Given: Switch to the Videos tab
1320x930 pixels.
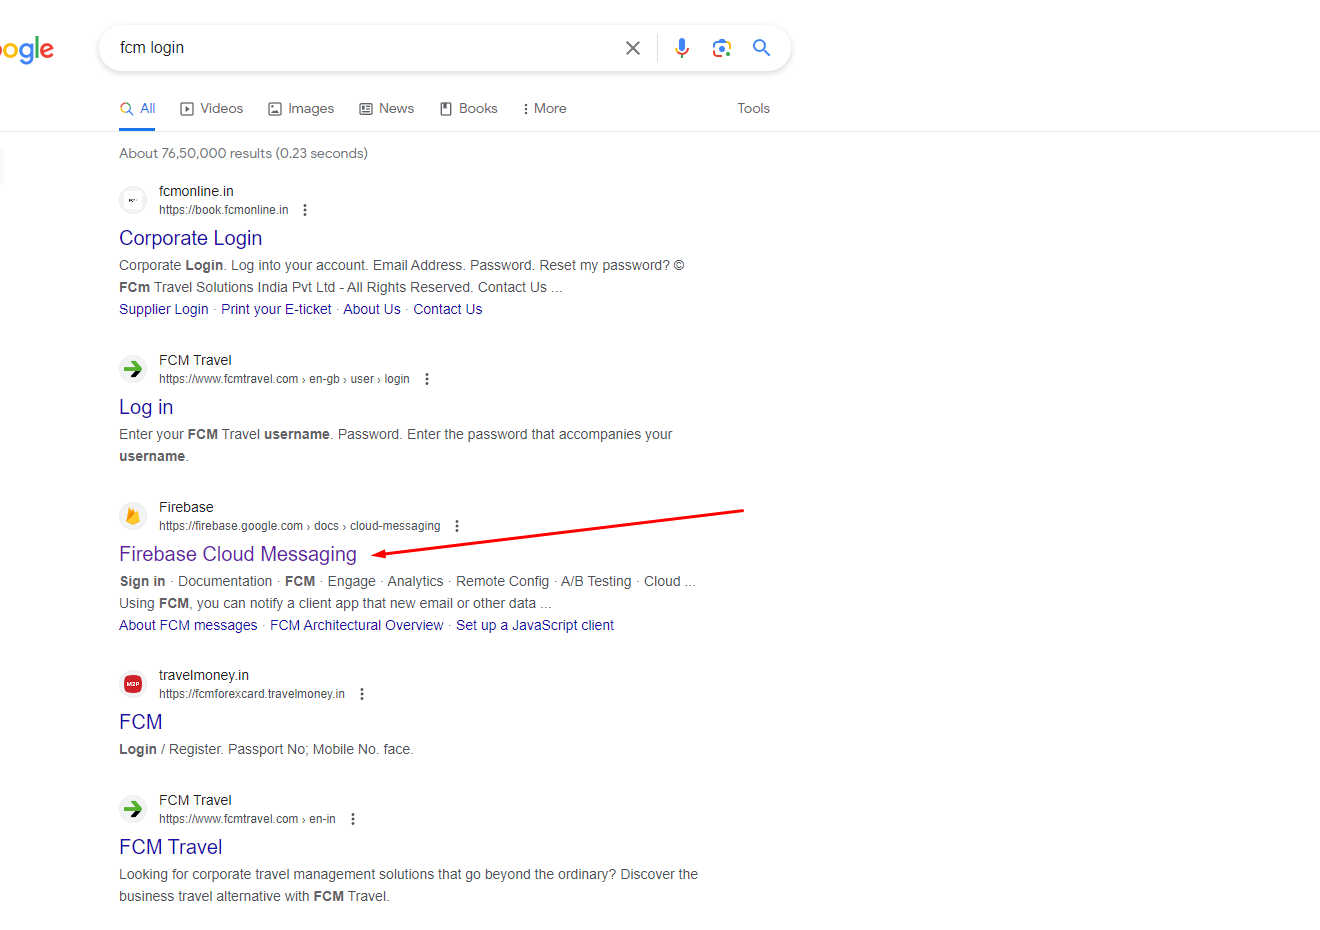Looking at the screenshot, I should pos(211,108).
